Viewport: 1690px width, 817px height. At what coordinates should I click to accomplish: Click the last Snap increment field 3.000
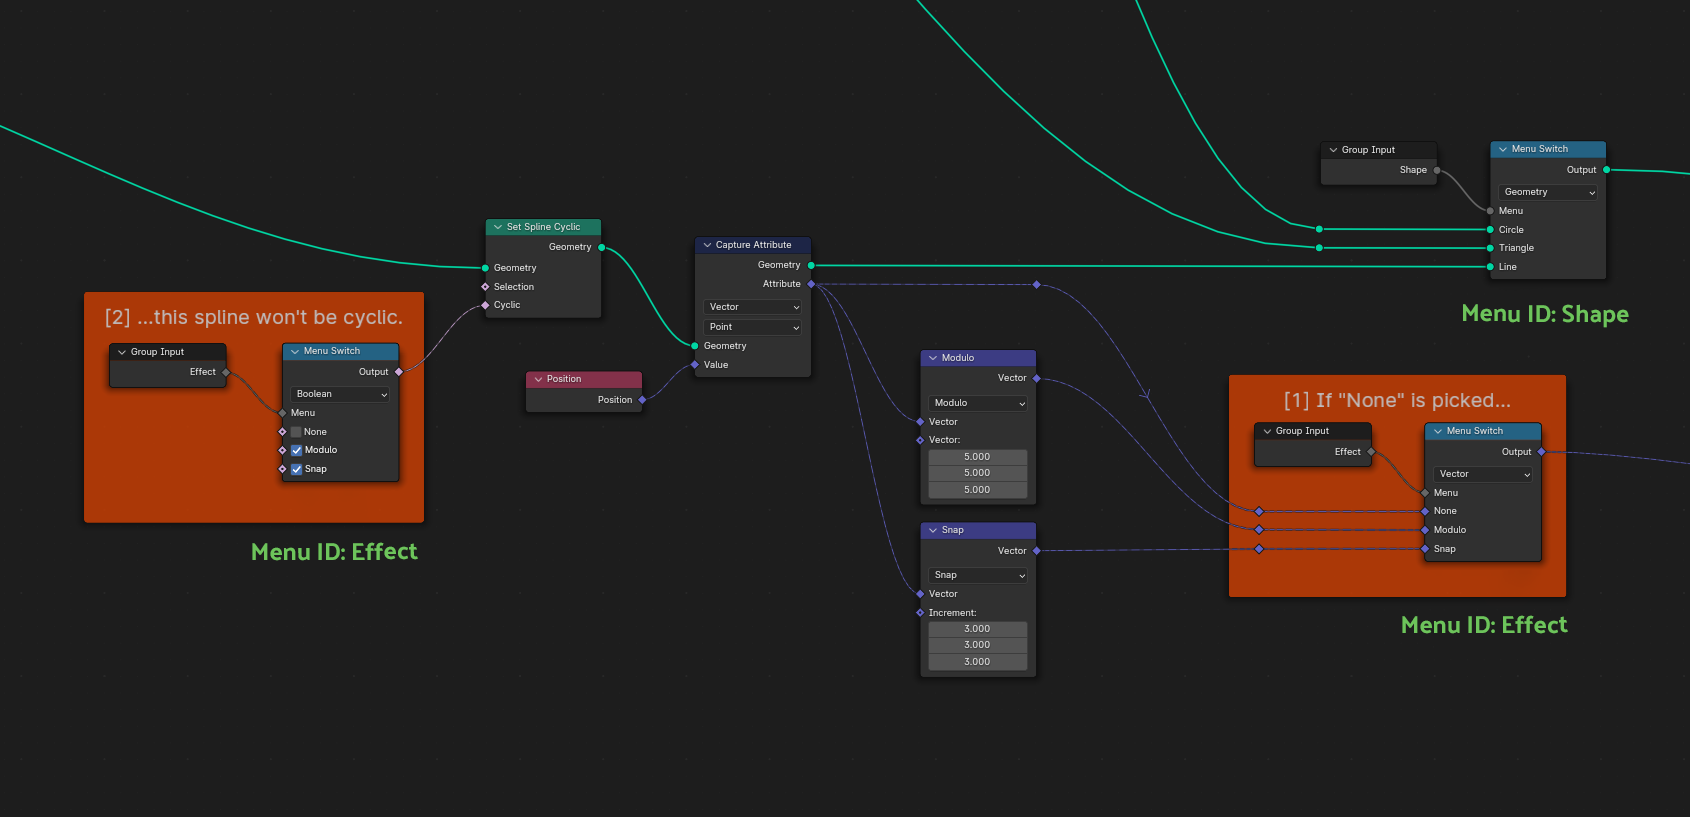point(978,662)
